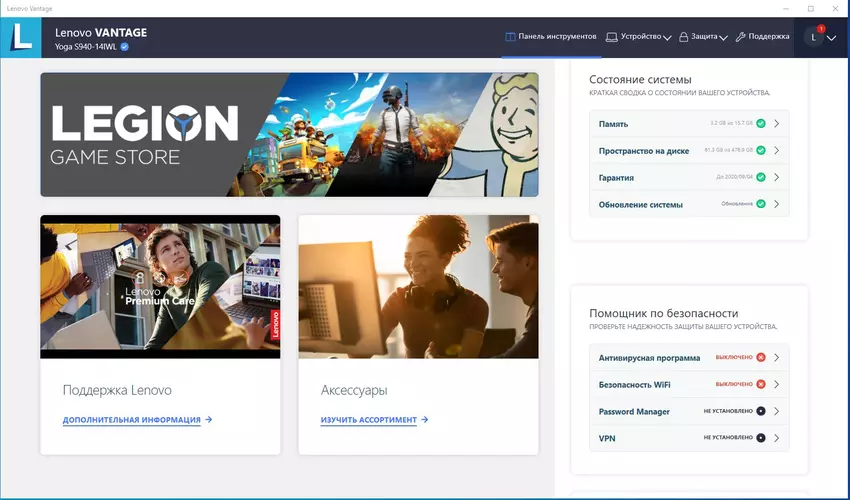This screenshot has width=850, height=500.
Task: Click the black status icon for VPN
Action: (761, 438)
